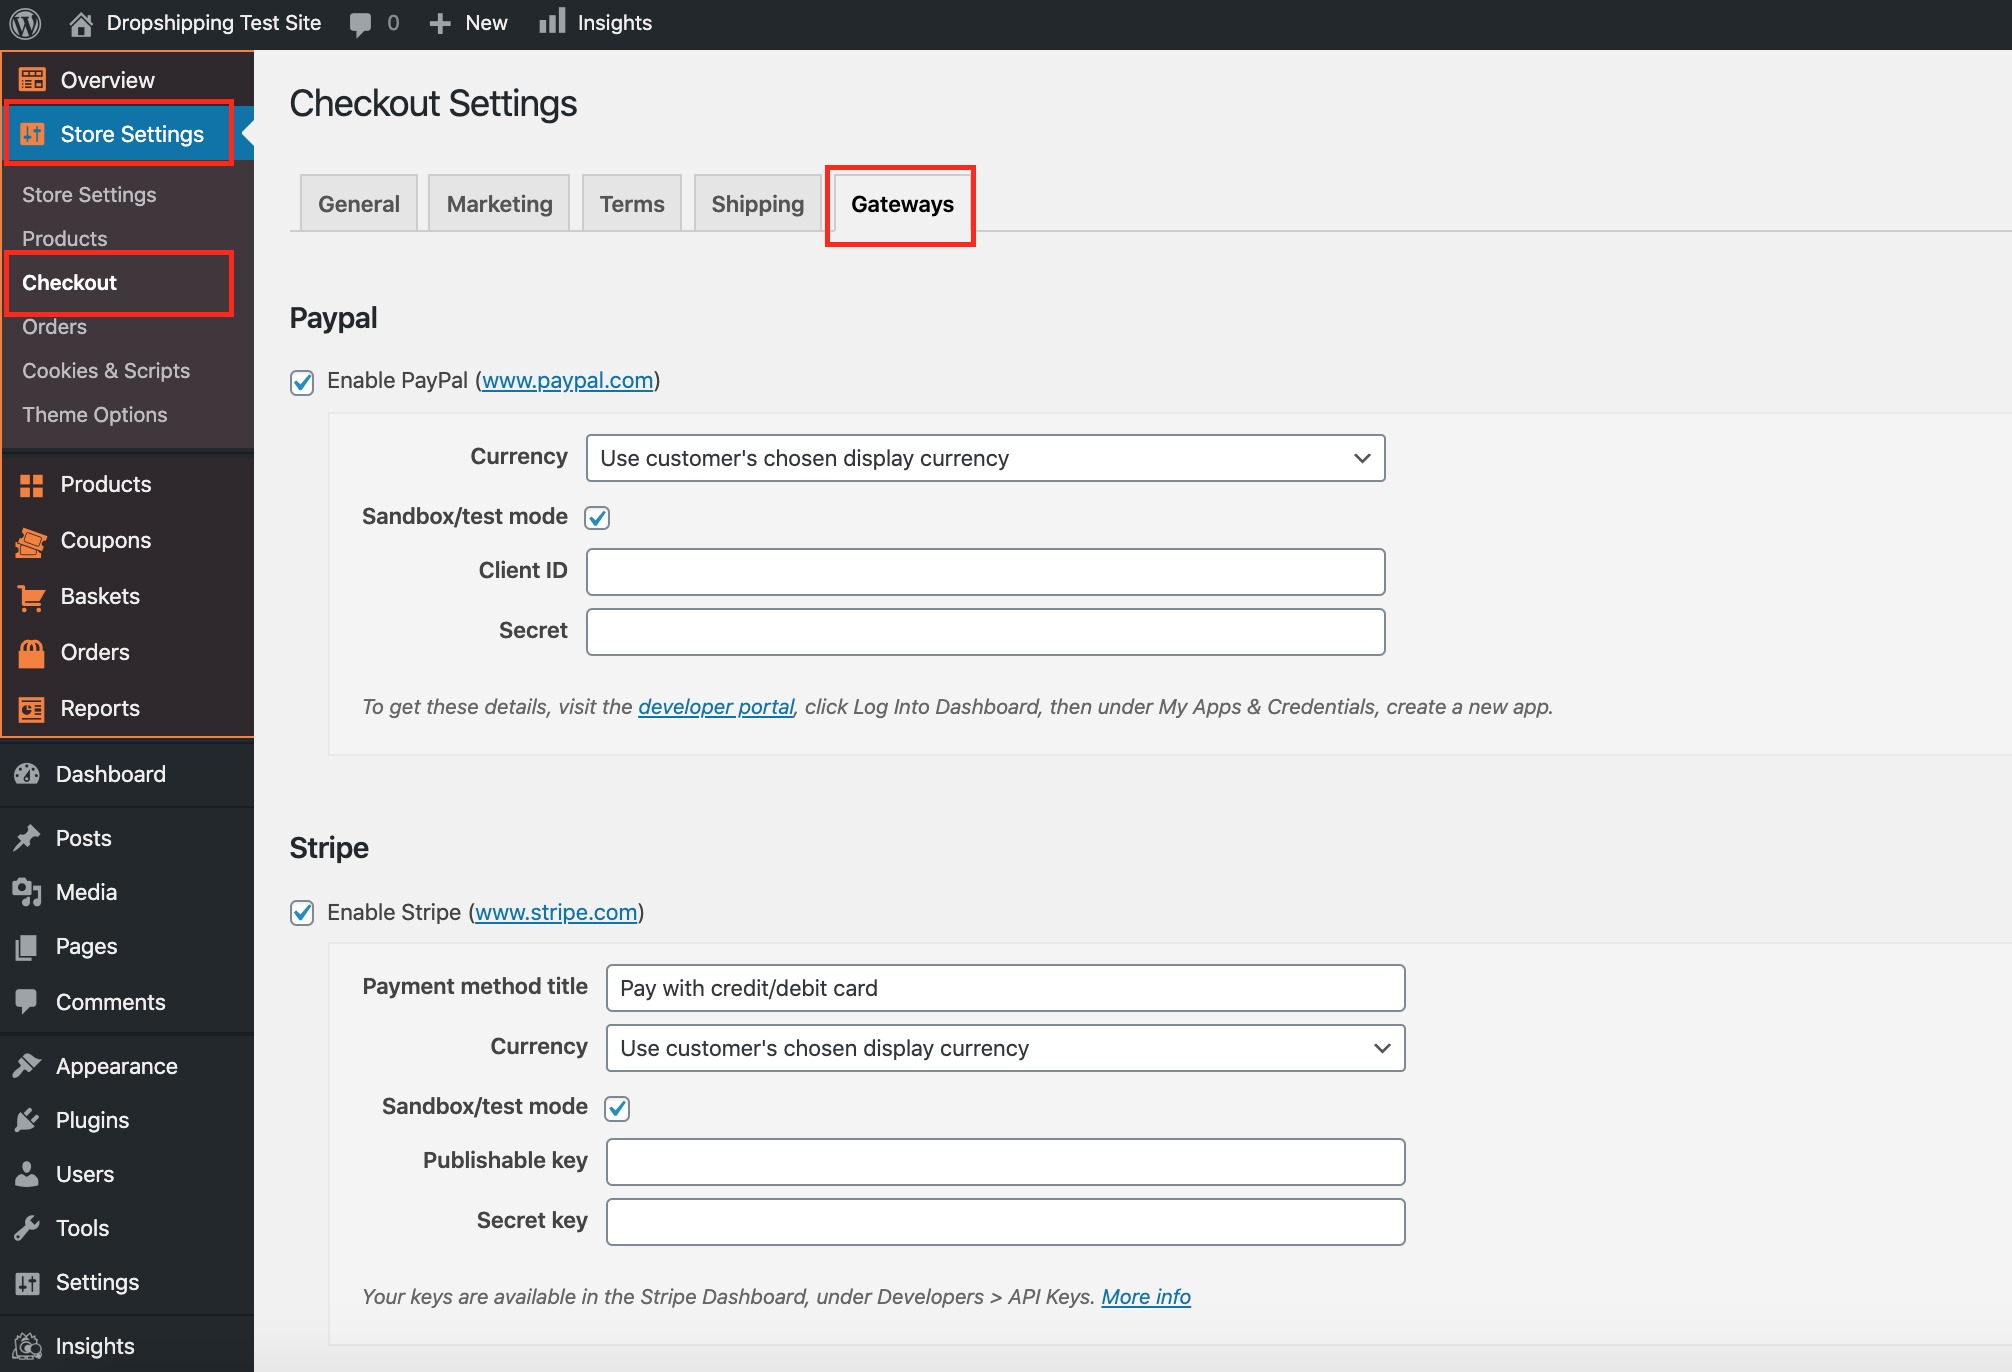Uncheck the Enable Stripe checkbox
Screen dimensions: 2012x1372
[x=302, y=913]
